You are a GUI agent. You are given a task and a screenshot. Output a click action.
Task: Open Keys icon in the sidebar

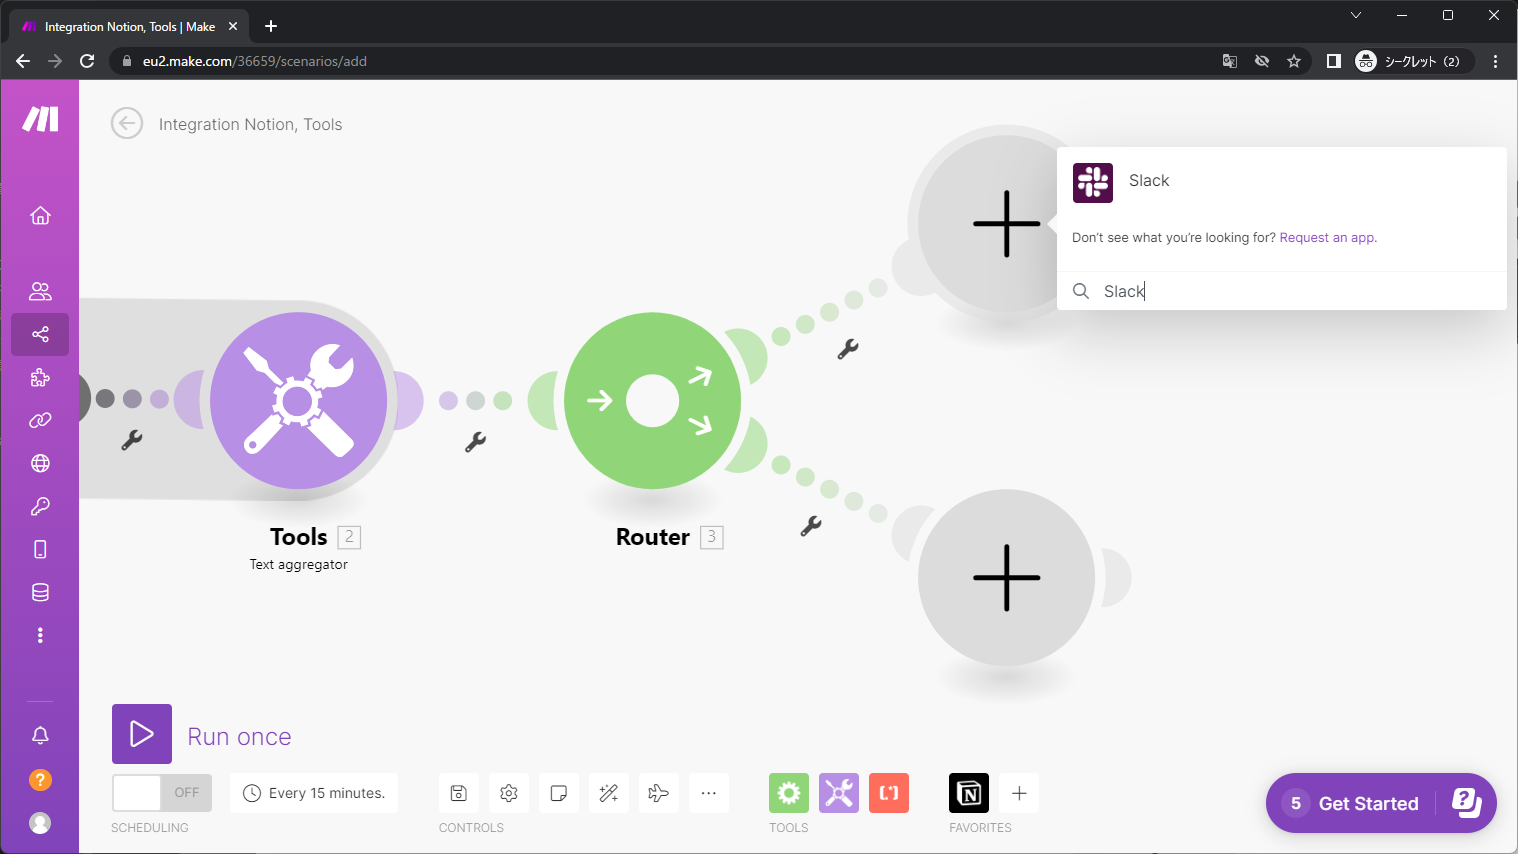[x=40, y=506]
